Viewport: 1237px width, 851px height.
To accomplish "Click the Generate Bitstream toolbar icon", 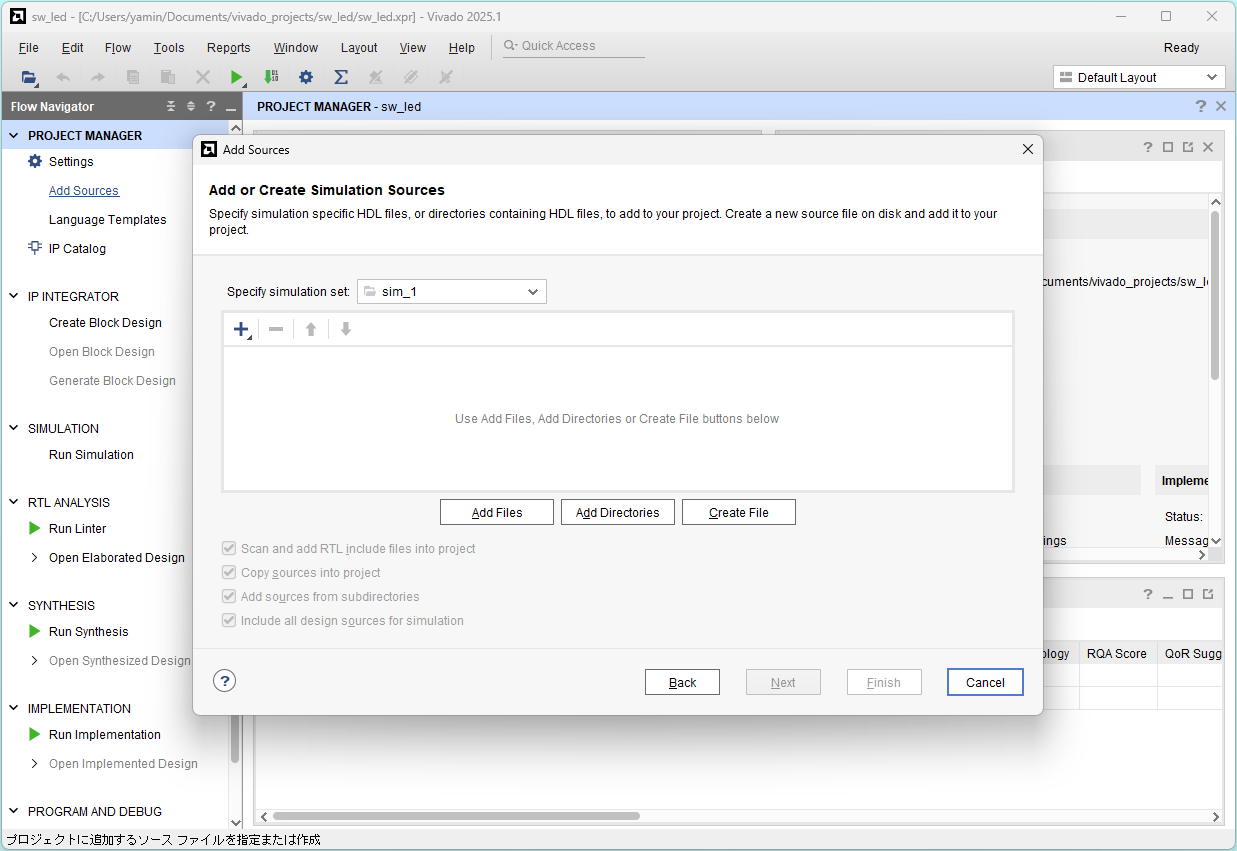I will coord(271,77).
